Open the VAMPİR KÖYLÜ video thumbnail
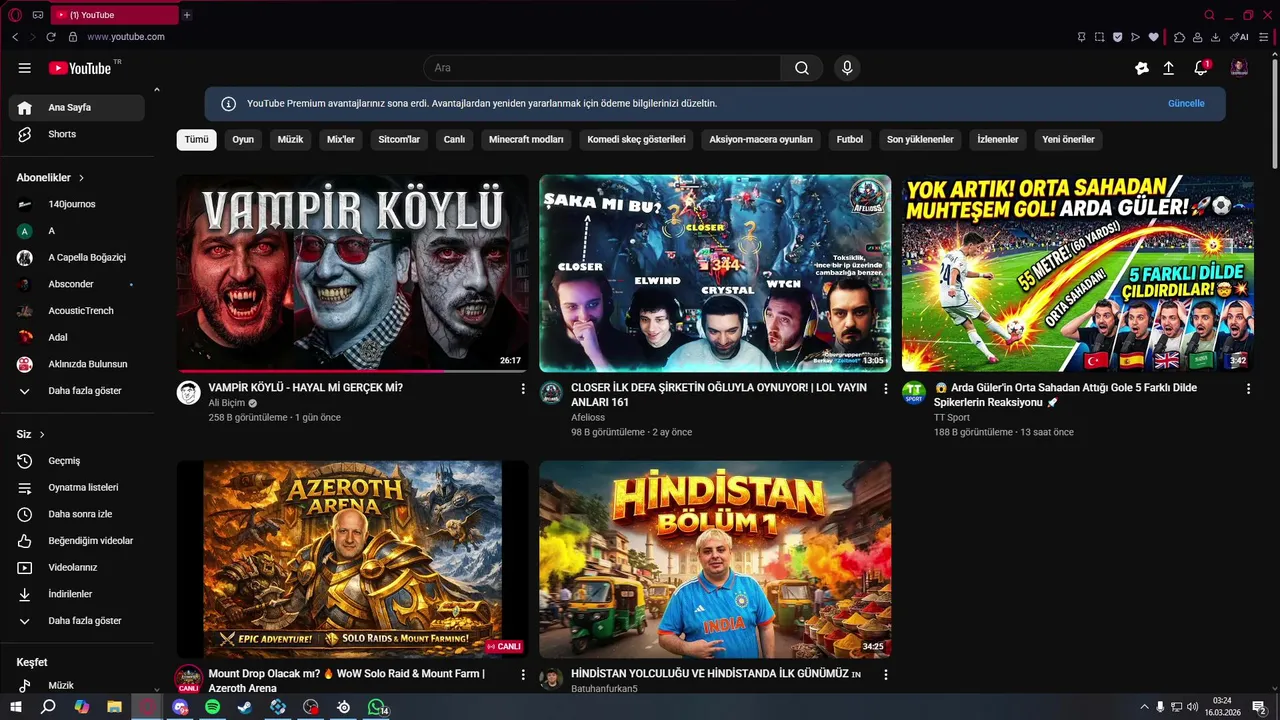1280x720 pixels. coord(353,274)
